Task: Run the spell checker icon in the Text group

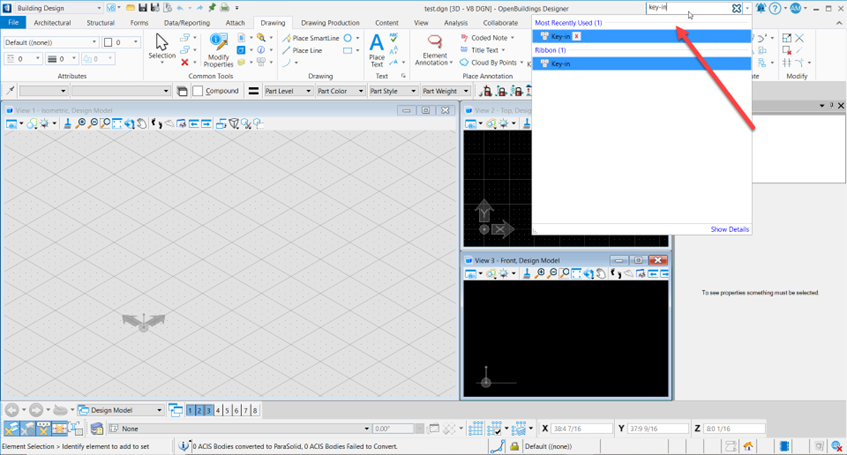Action: [x=394, y=37]
